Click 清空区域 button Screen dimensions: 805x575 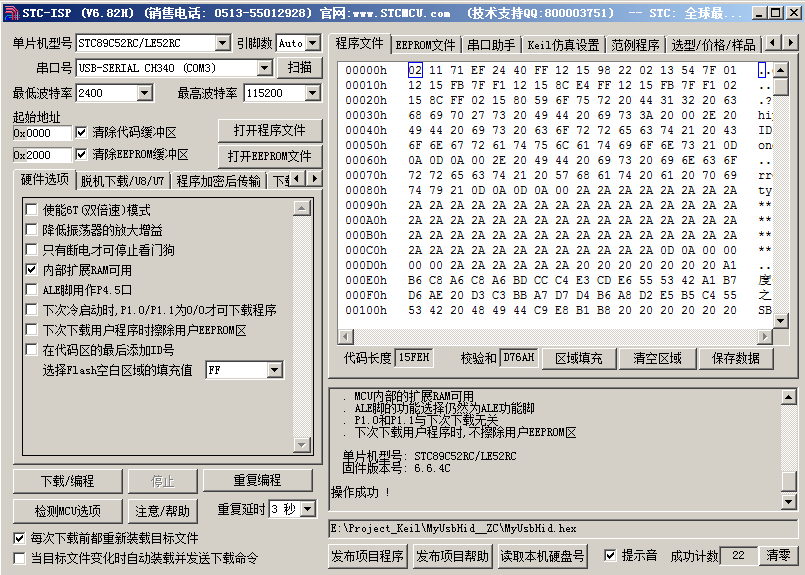pyautogui.click(x=658, y=358)
